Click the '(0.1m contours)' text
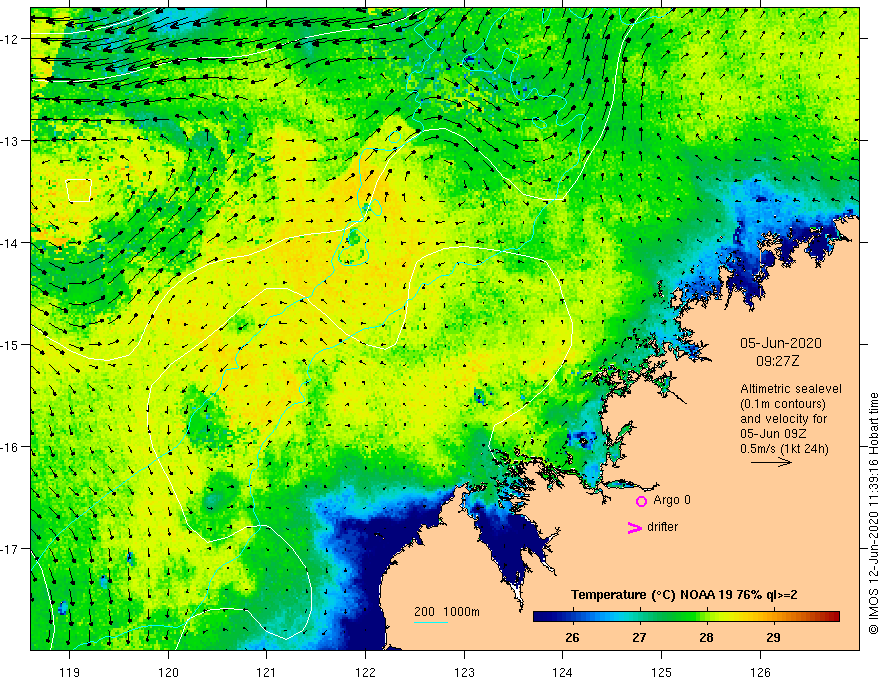880x680 pixels. (x=783, y=404)
